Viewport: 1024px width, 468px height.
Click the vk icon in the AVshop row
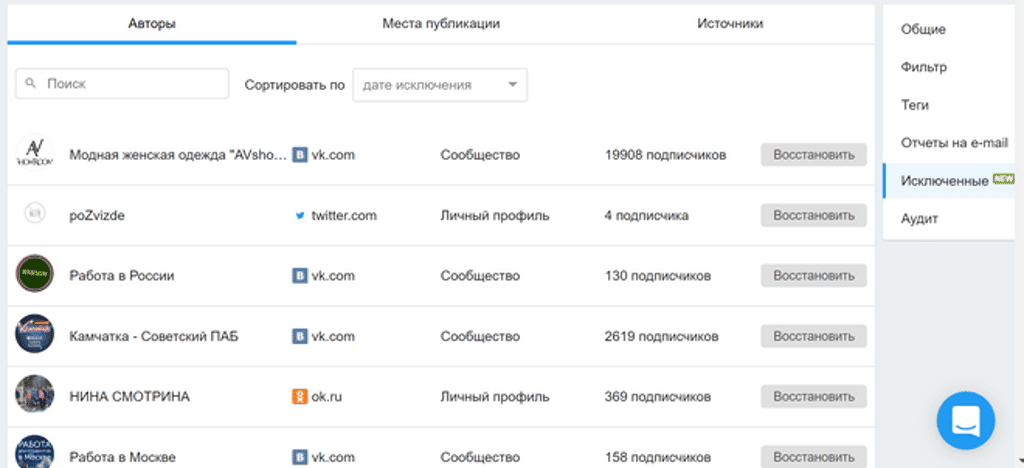pos(300,155)
